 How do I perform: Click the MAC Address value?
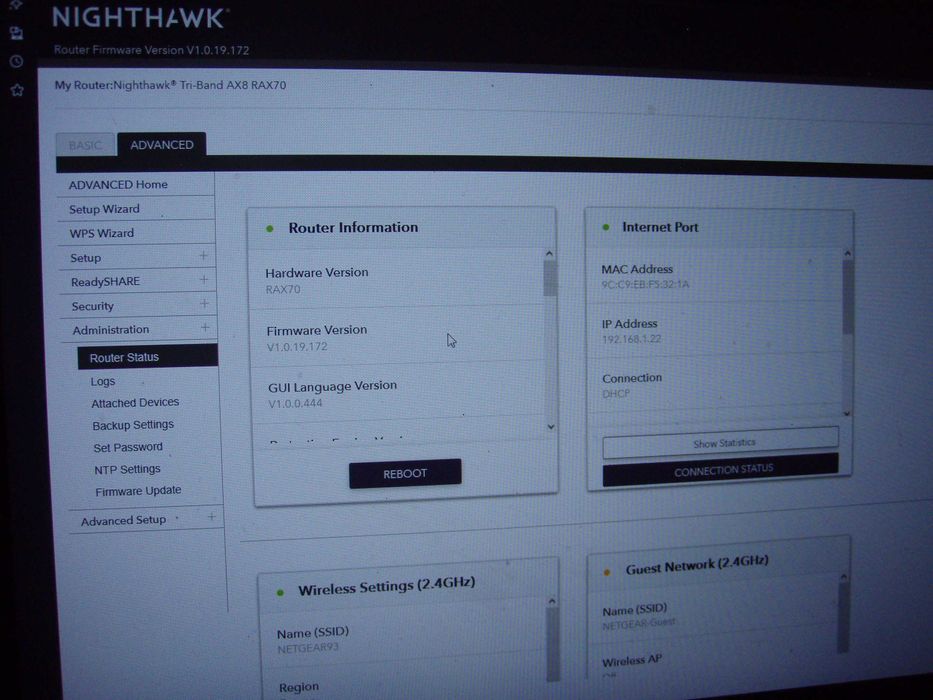pos(646,285)
